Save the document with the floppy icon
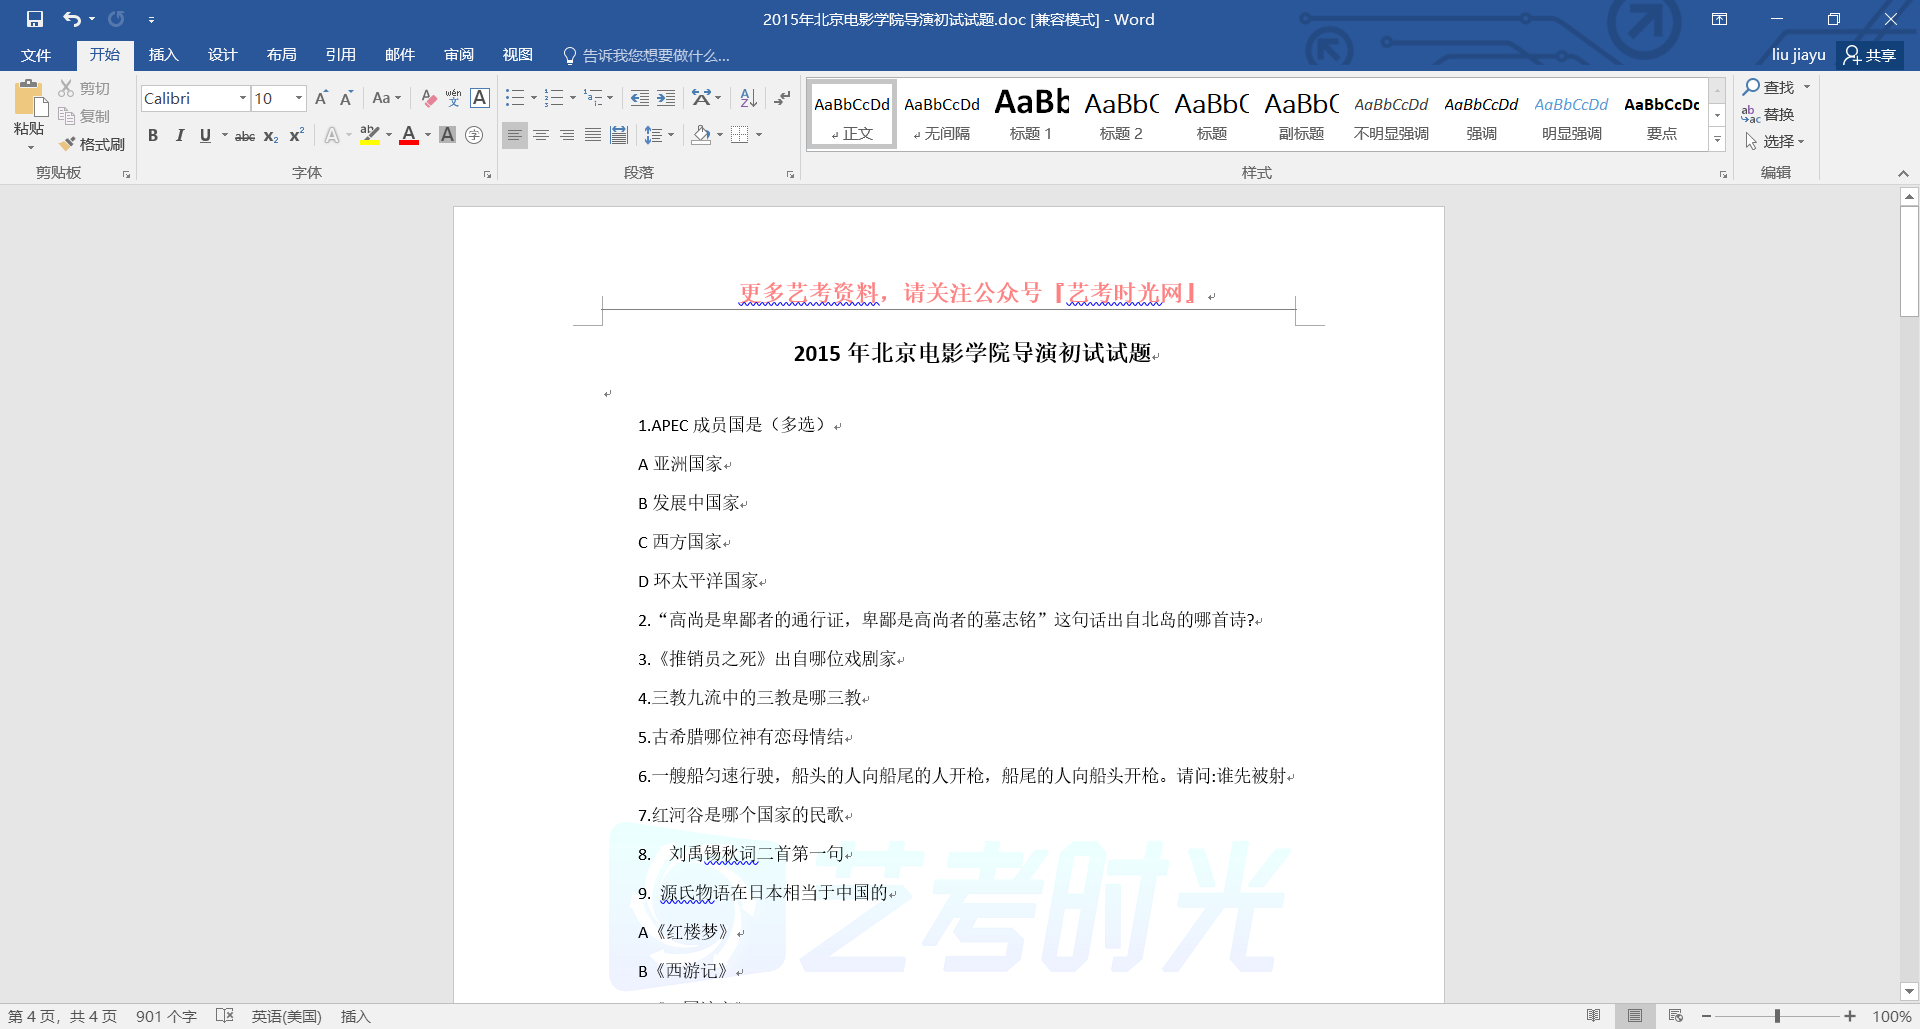 coord(35,19)
